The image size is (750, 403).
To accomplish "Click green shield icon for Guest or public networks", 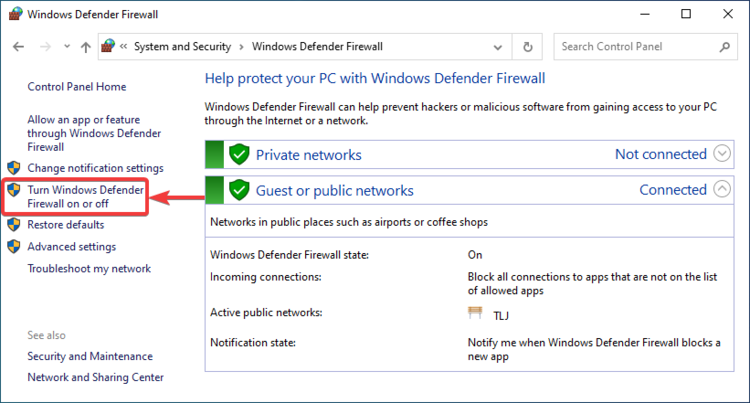I will 239,190.
